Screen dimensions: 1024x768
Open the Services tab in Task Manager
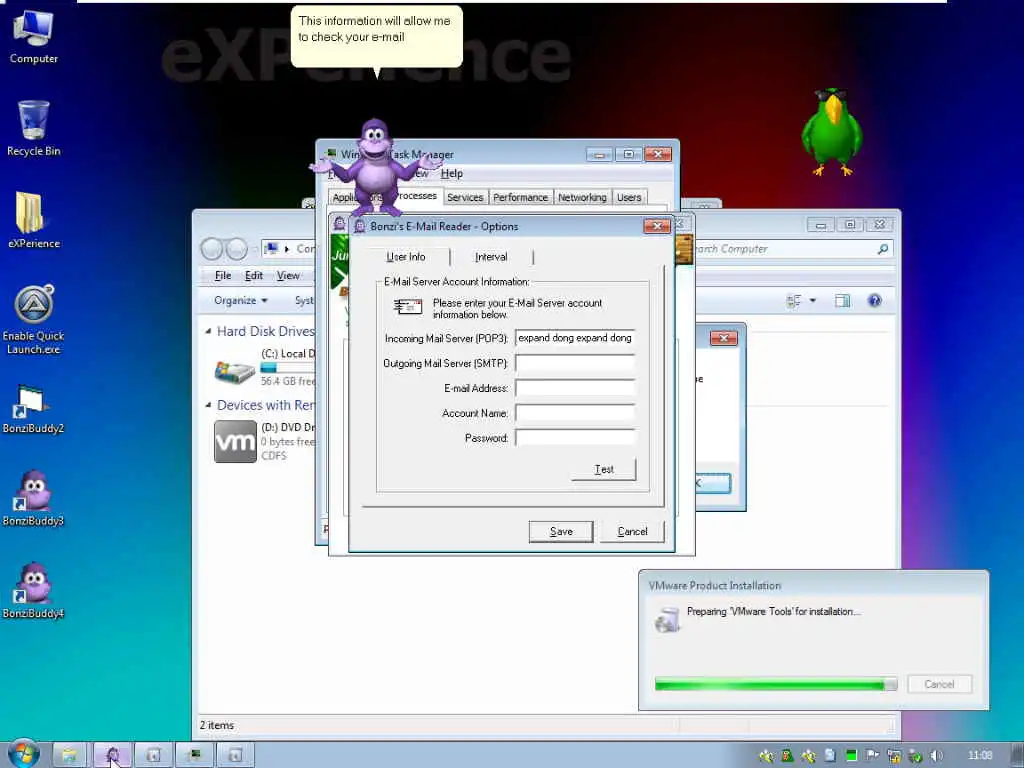465,197
